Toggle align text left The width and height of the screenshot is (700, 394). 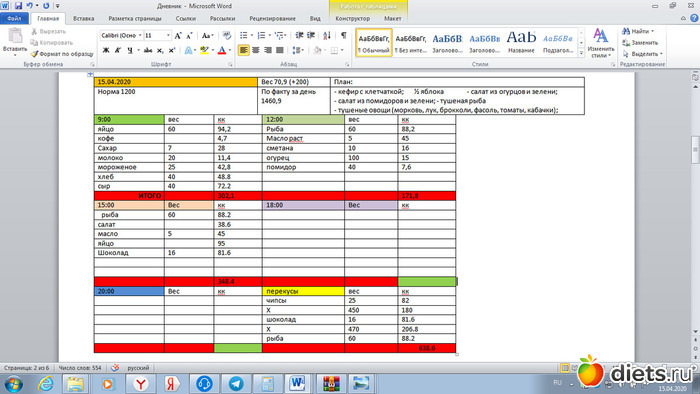(x=244, y=50)
